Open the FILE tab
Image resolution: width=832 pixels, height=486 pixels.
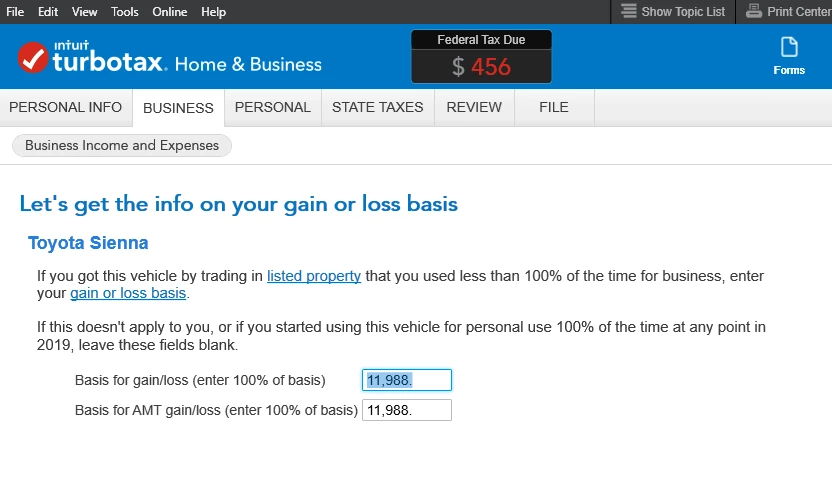[x=554, y=108]
